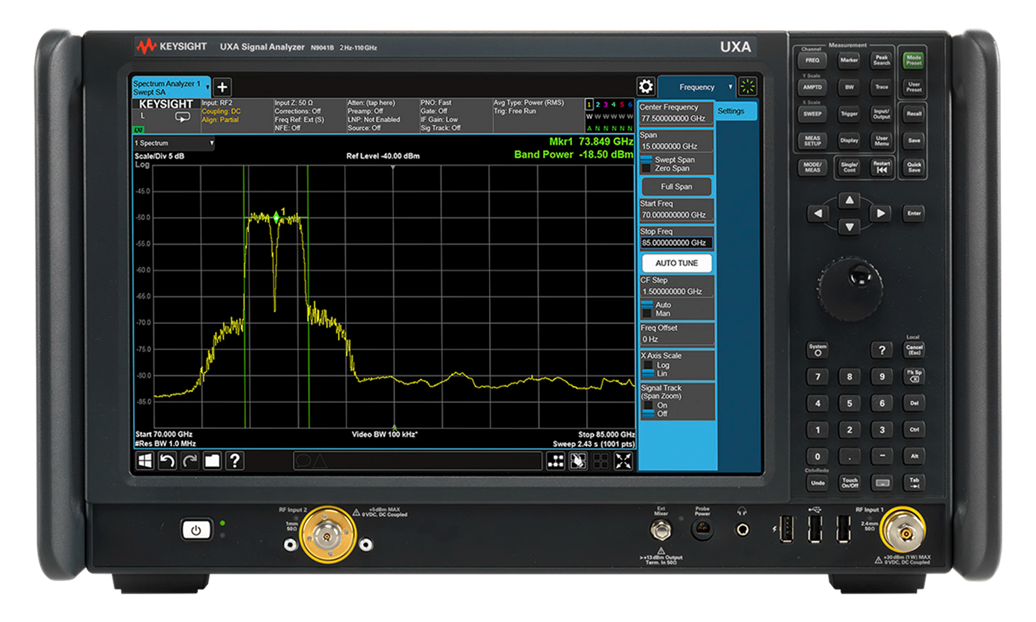
Task: Click the sweep control icon under KEYSIGHT
Action: click(x=182, y=117)
